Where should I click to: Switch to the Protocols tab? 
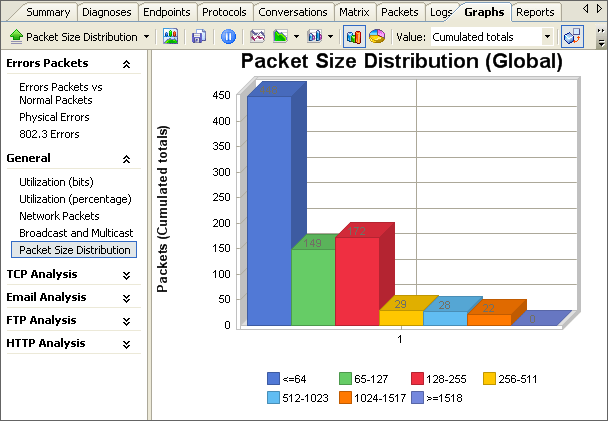[224, 12]
